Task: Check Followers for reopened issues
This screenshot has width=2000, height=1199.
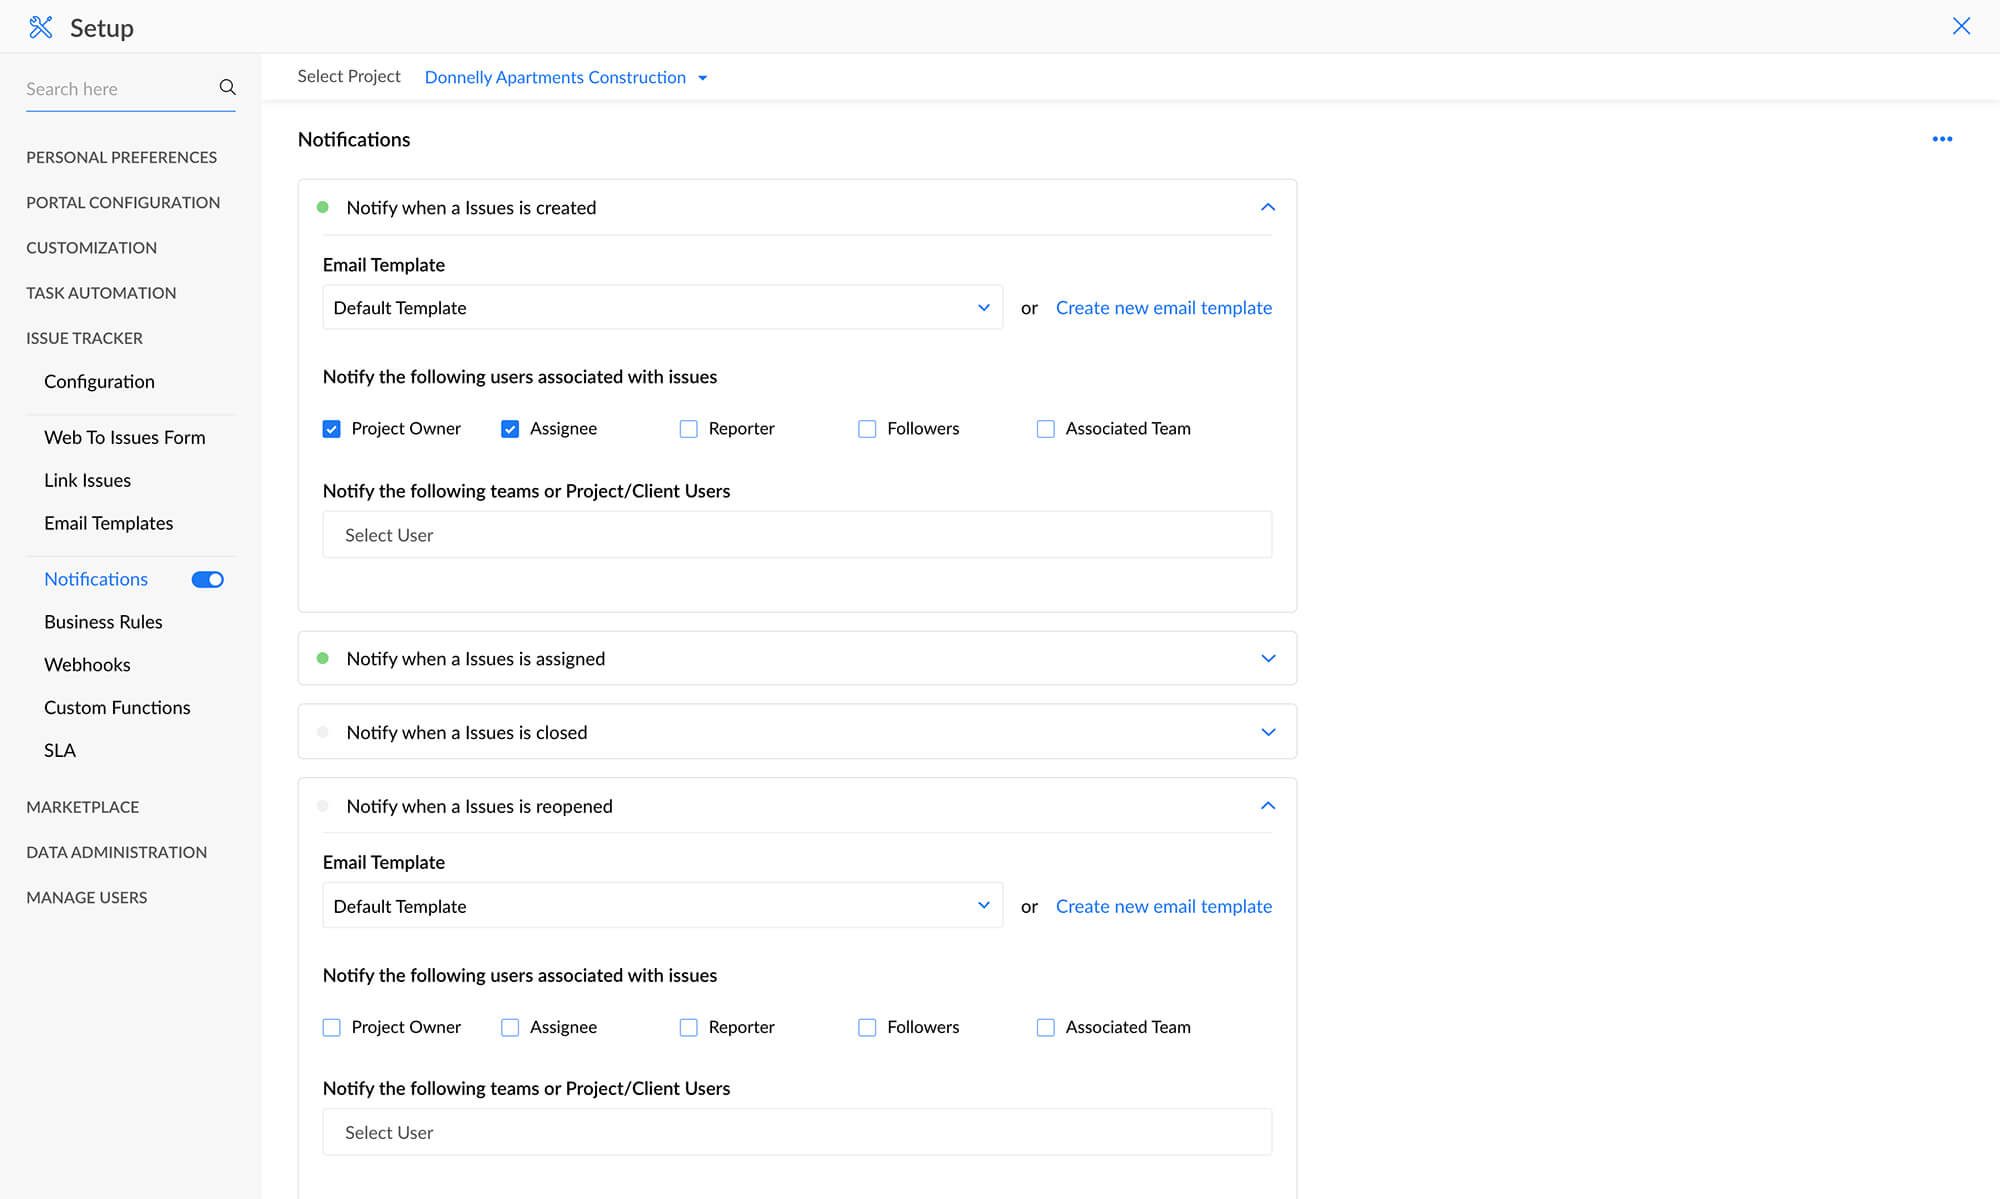Action: [x=867, y=1027]
